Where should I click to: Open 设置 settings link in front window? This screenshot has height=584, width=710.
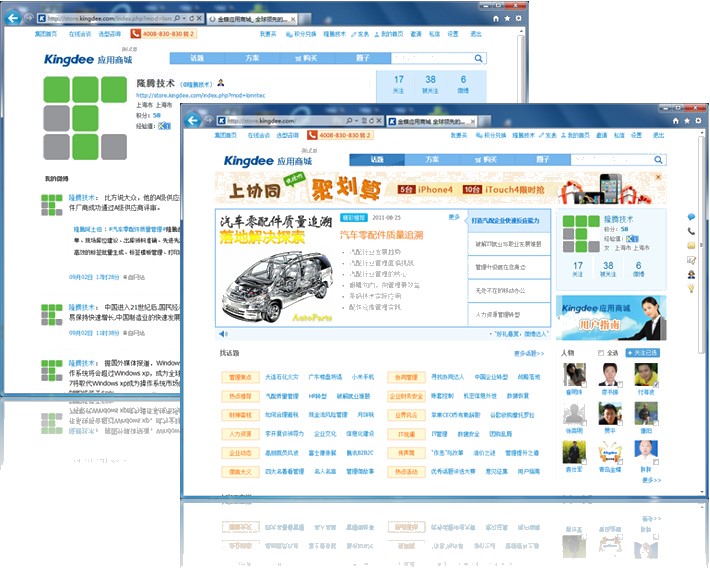point(636,135)
